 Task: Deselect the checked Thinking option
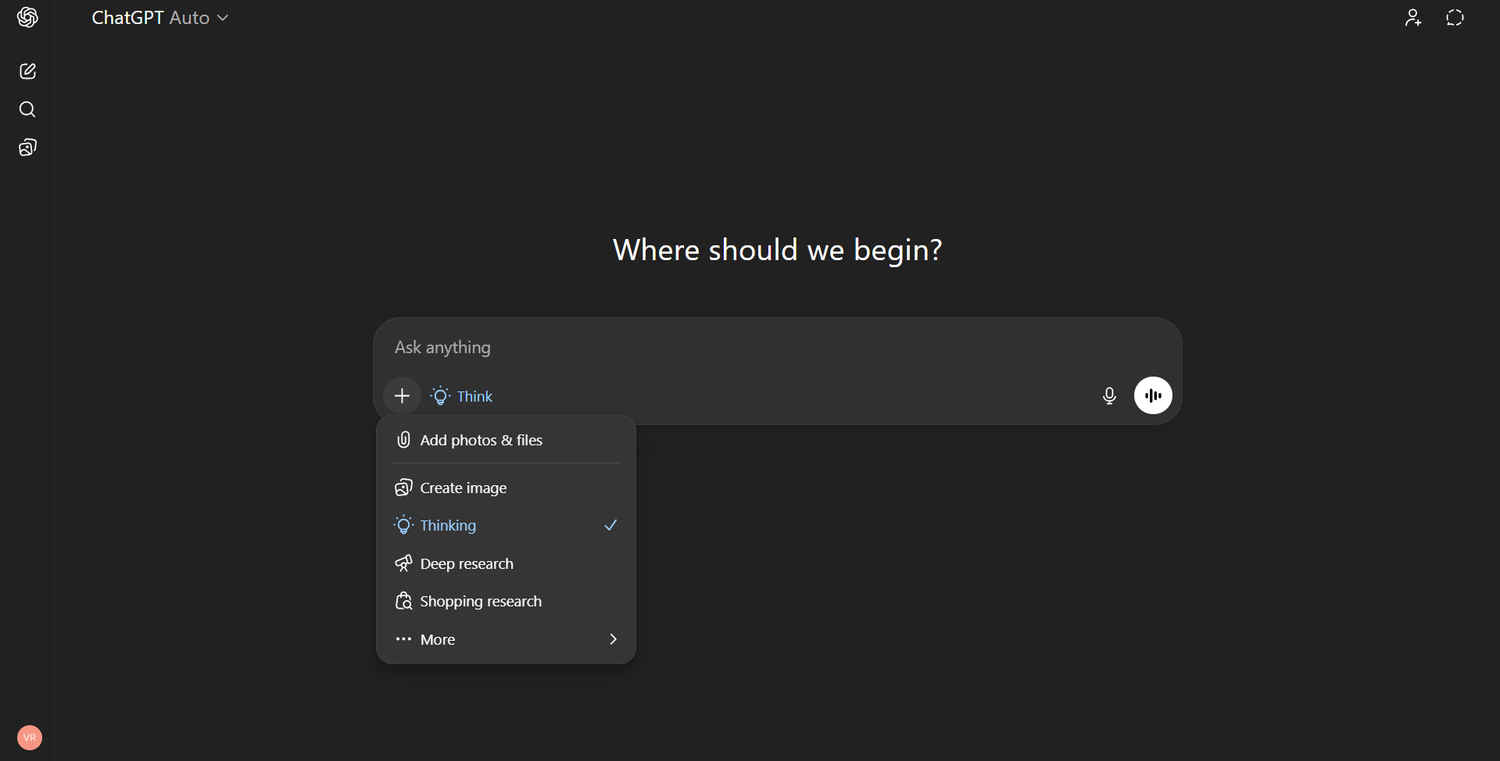505,526
